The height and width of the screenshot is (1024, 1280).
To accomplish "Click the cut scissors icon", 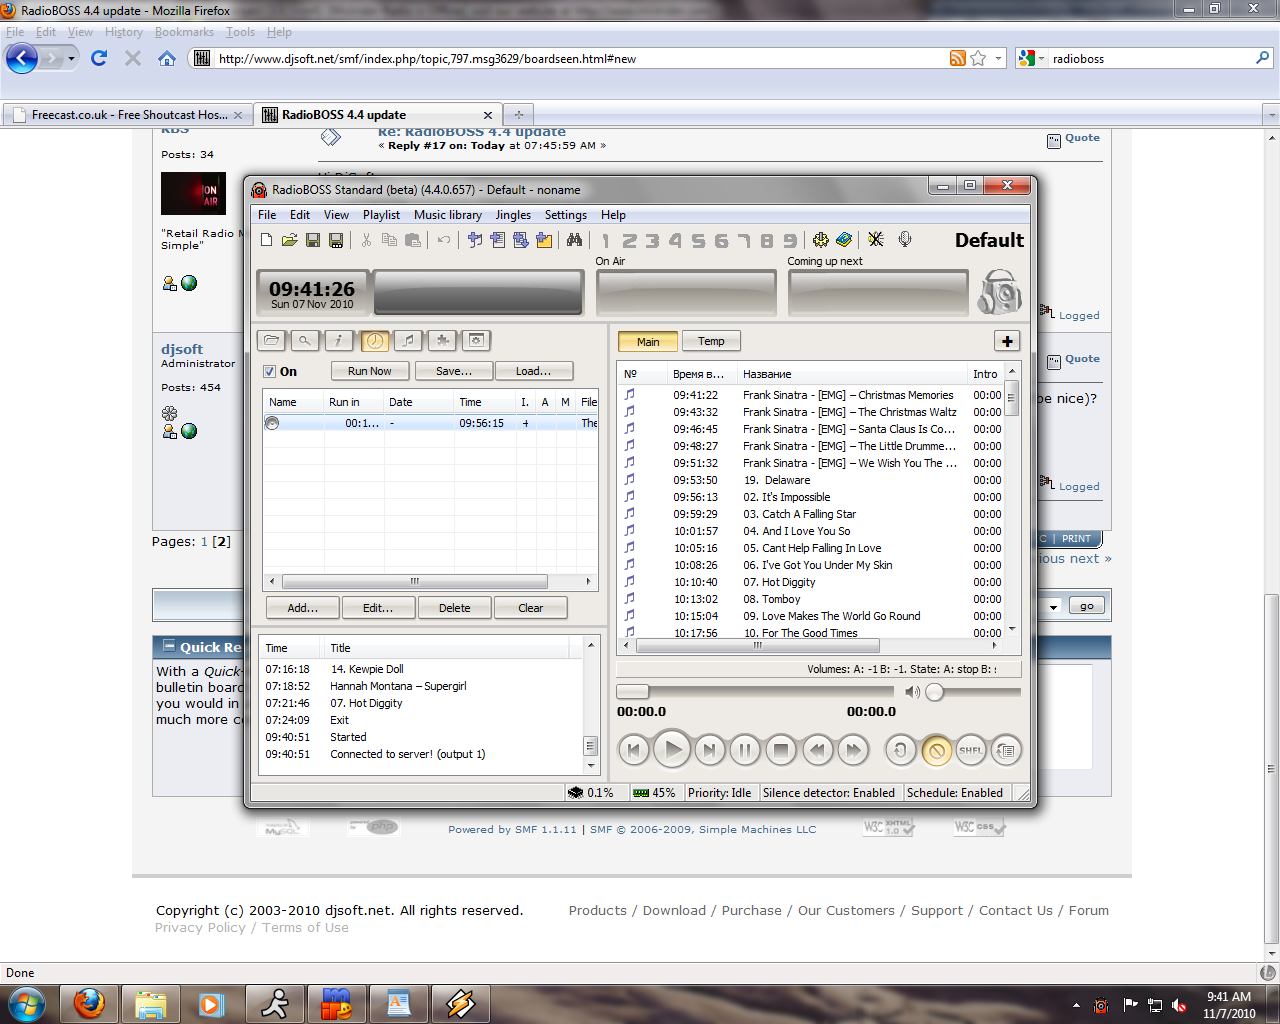I will coord(366,240).
